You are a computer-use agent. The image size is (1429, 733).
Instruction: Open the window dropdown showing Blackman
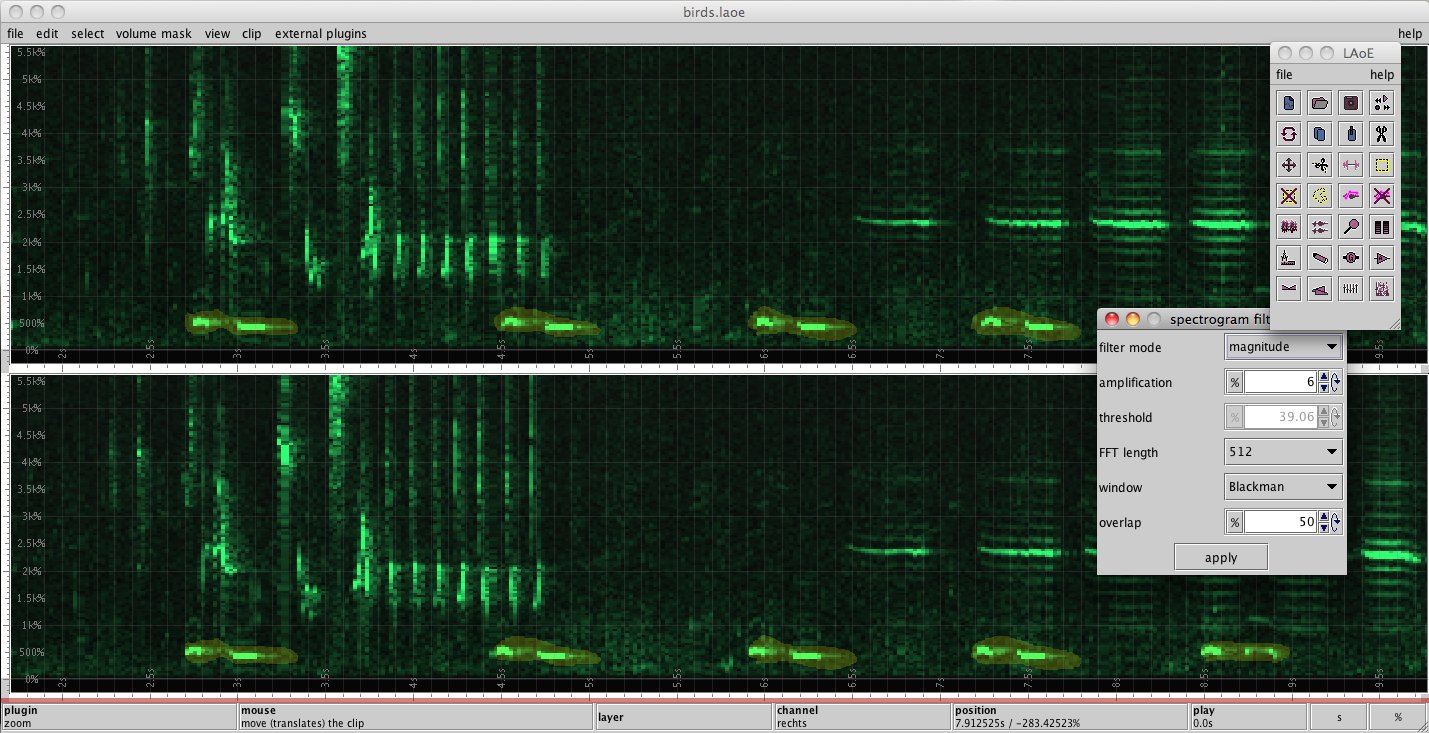coord(1284,487)
